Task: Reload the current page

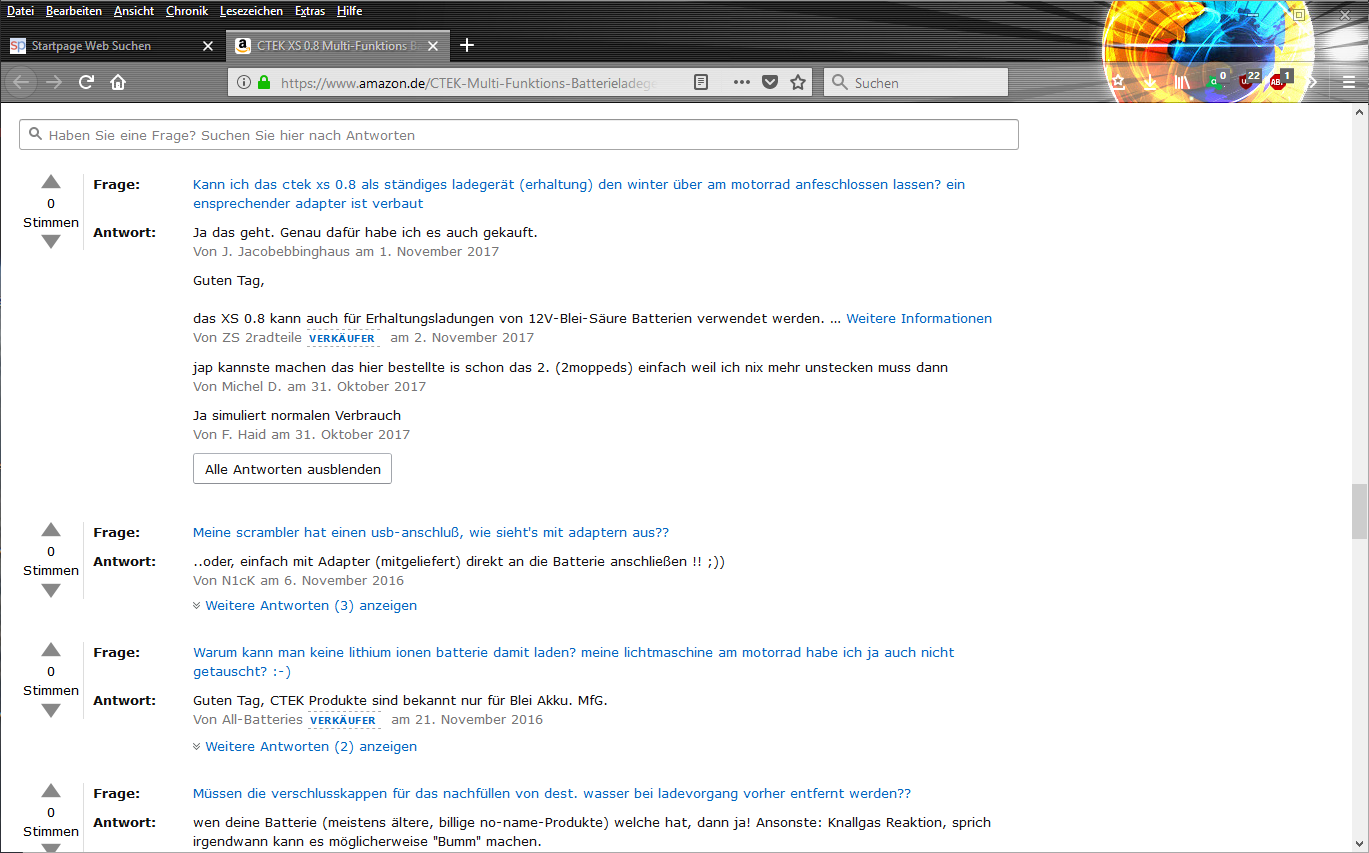Action: [x=86, y=82]
